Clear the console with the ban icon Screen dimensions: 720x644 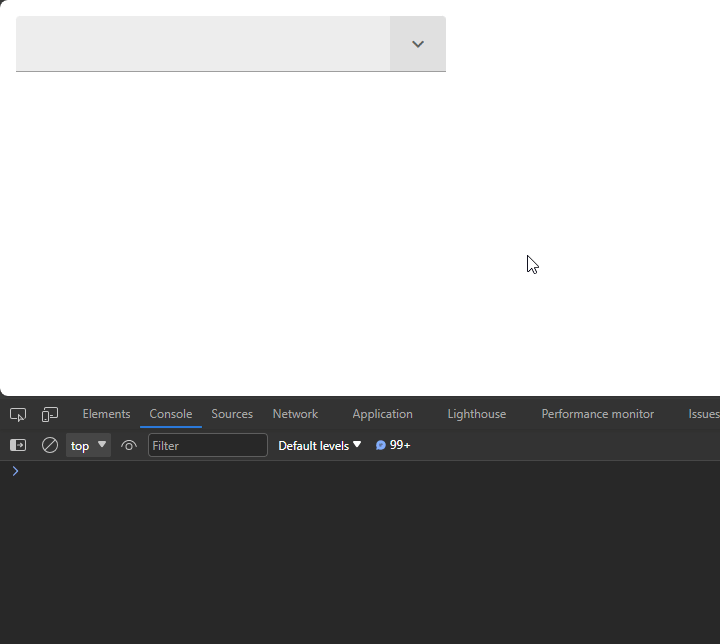(x=50, y=445)
